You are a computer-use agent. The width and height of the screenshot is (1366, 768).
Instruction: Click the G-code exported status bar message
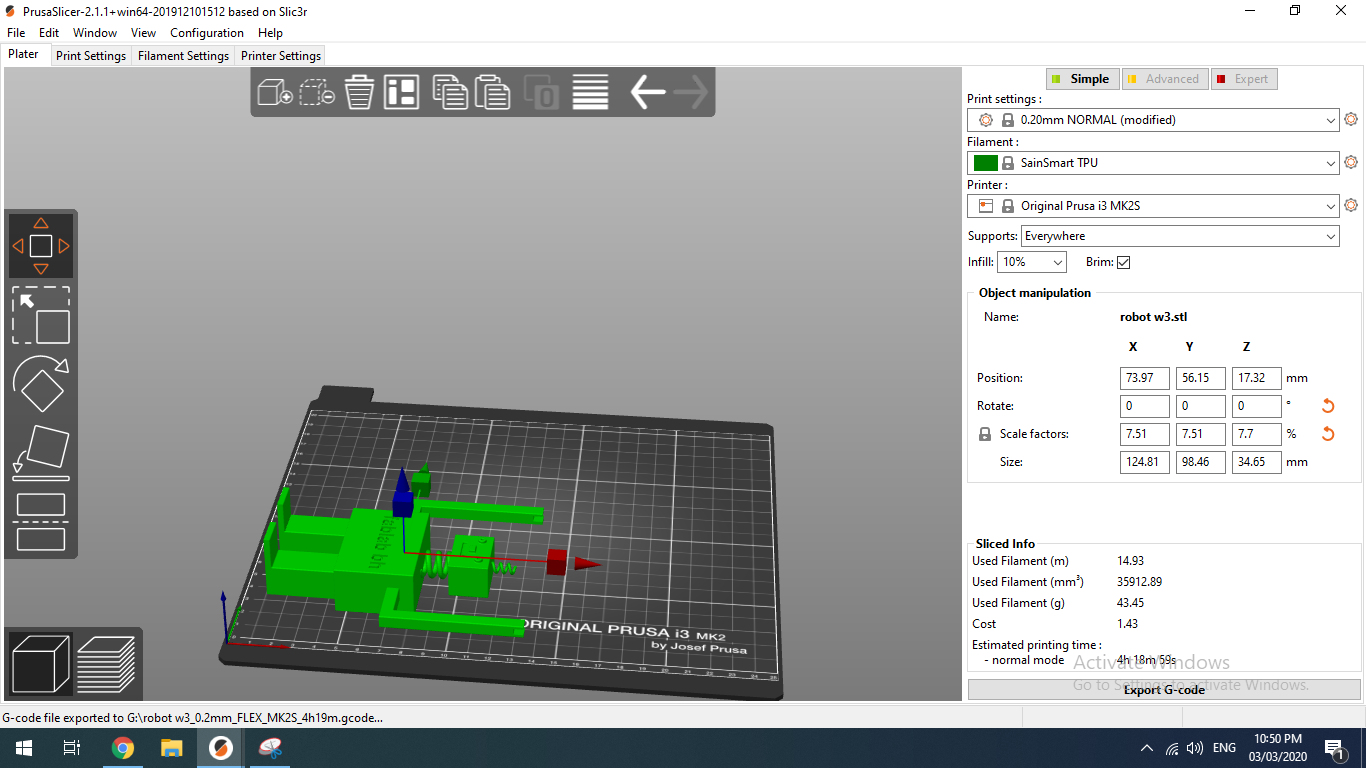(x=192, y=717)
